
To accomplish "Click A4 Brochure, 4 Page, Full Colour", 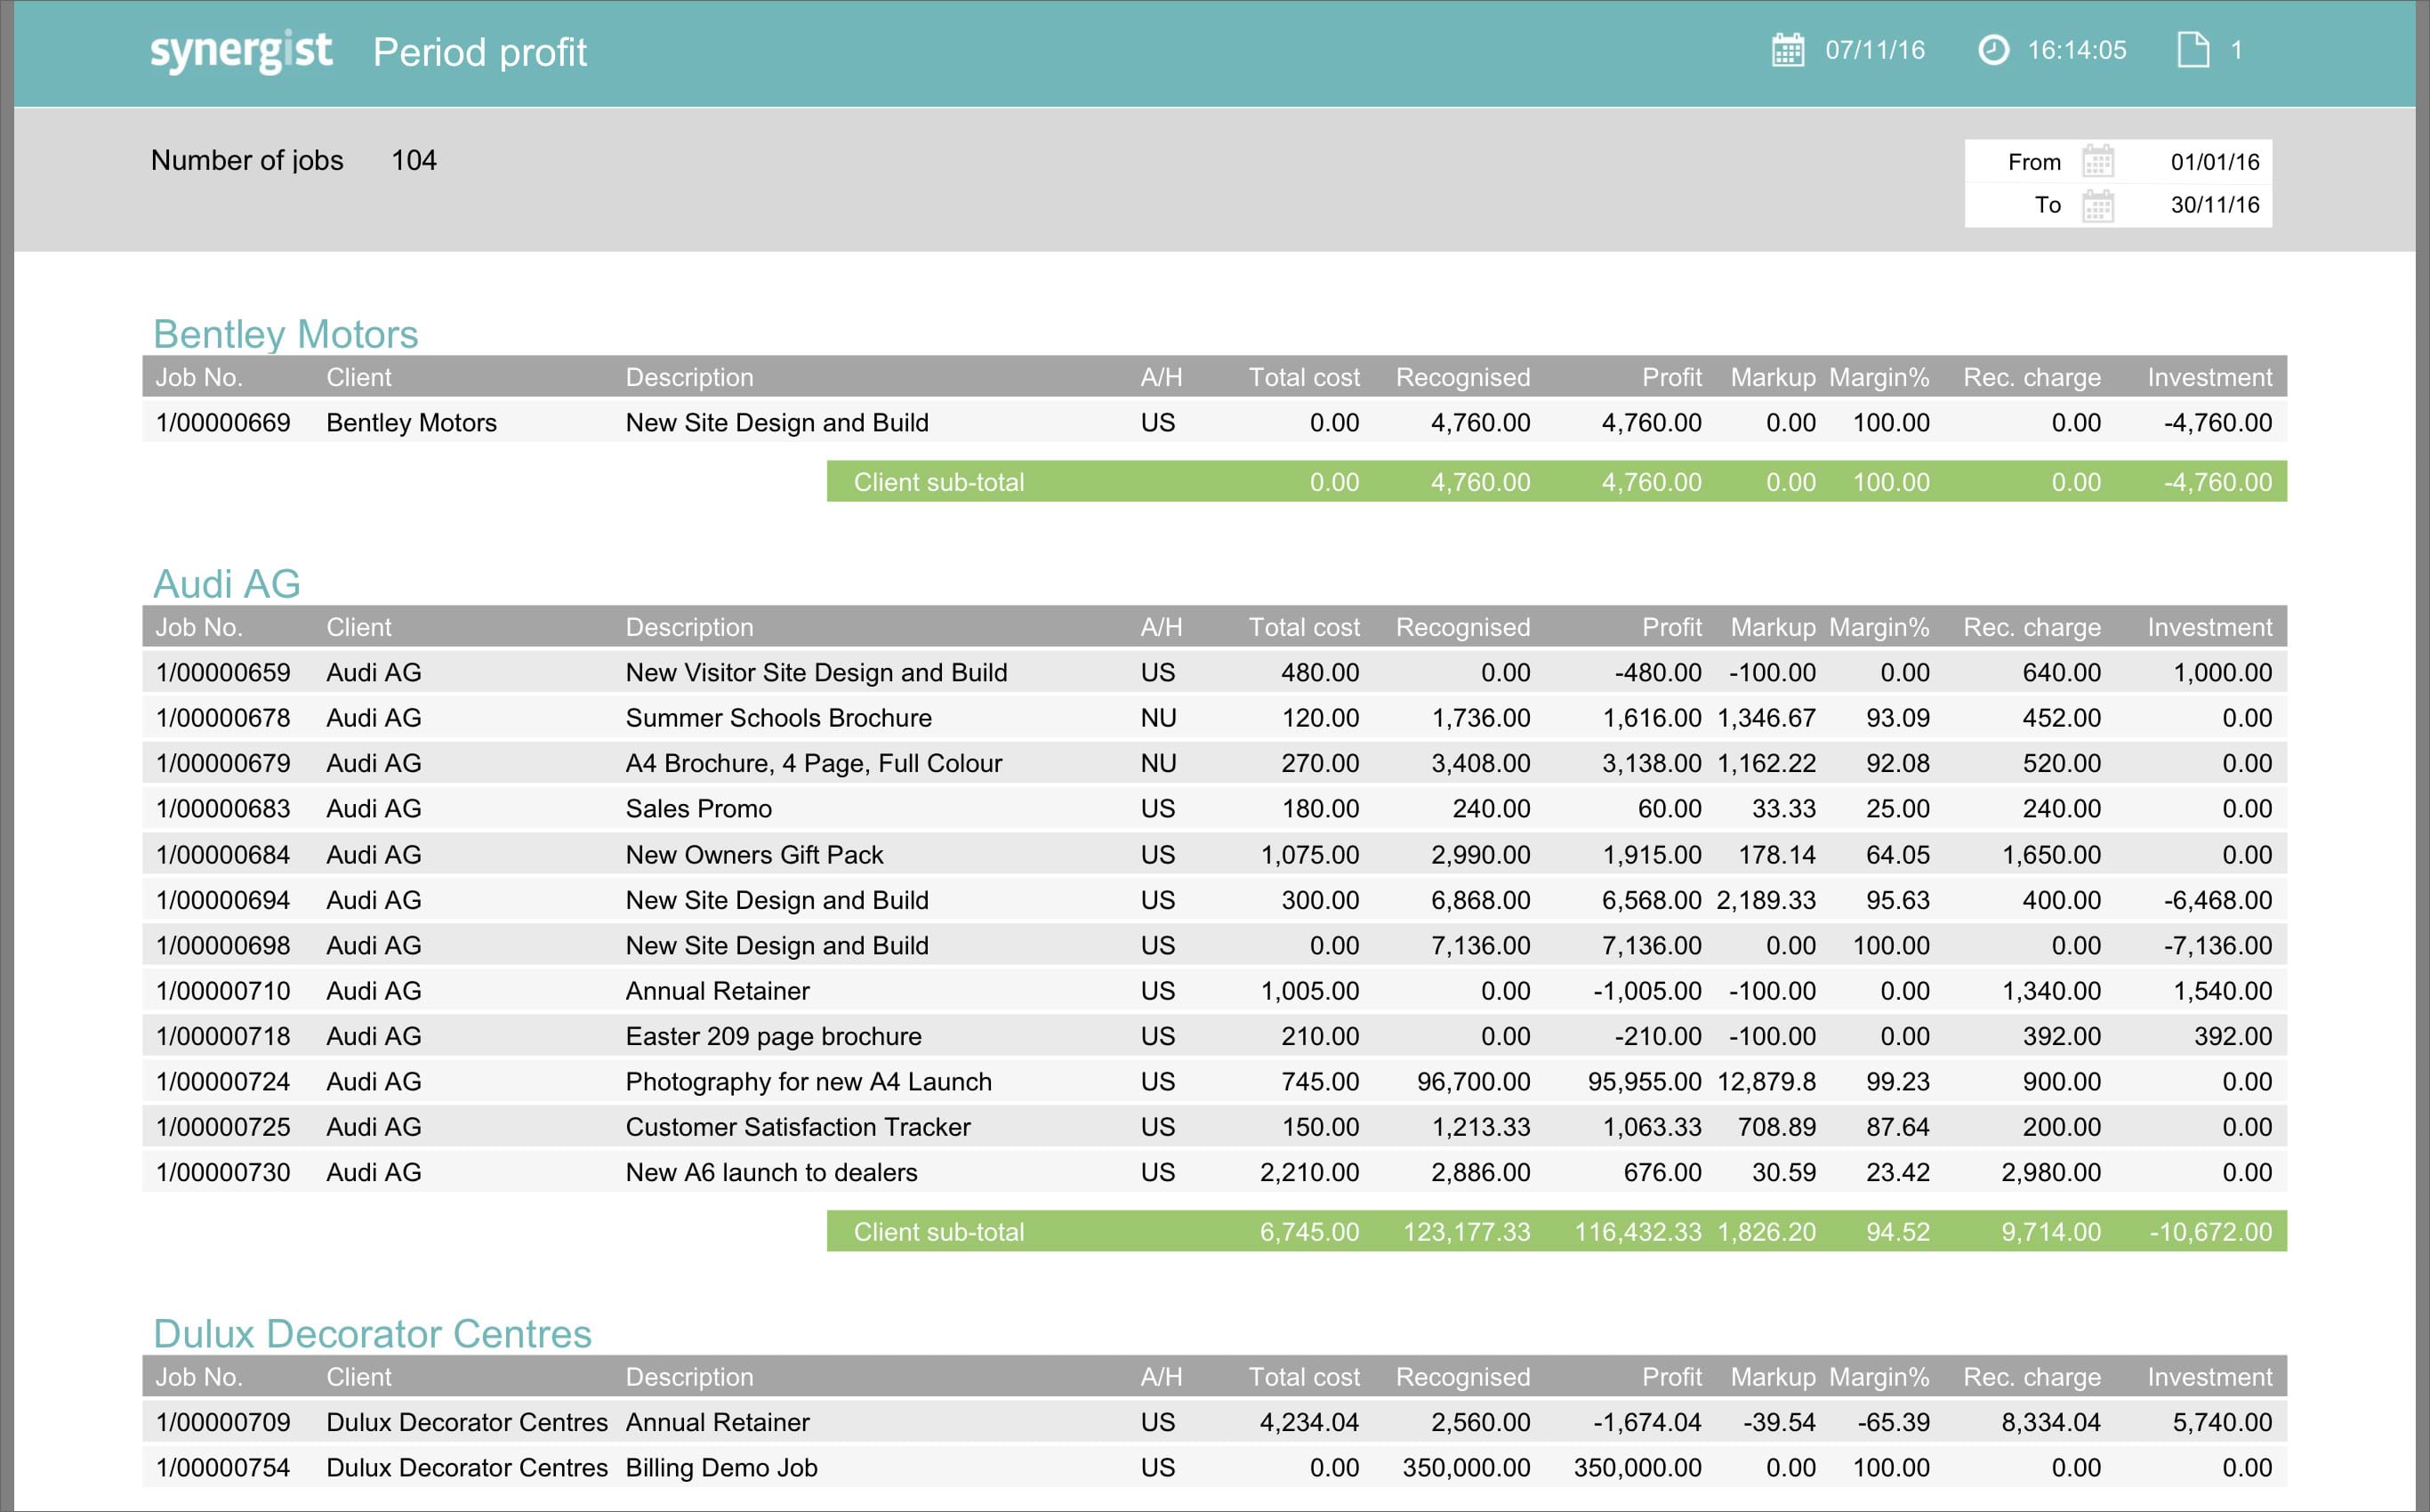I will (x=813, y=764).
